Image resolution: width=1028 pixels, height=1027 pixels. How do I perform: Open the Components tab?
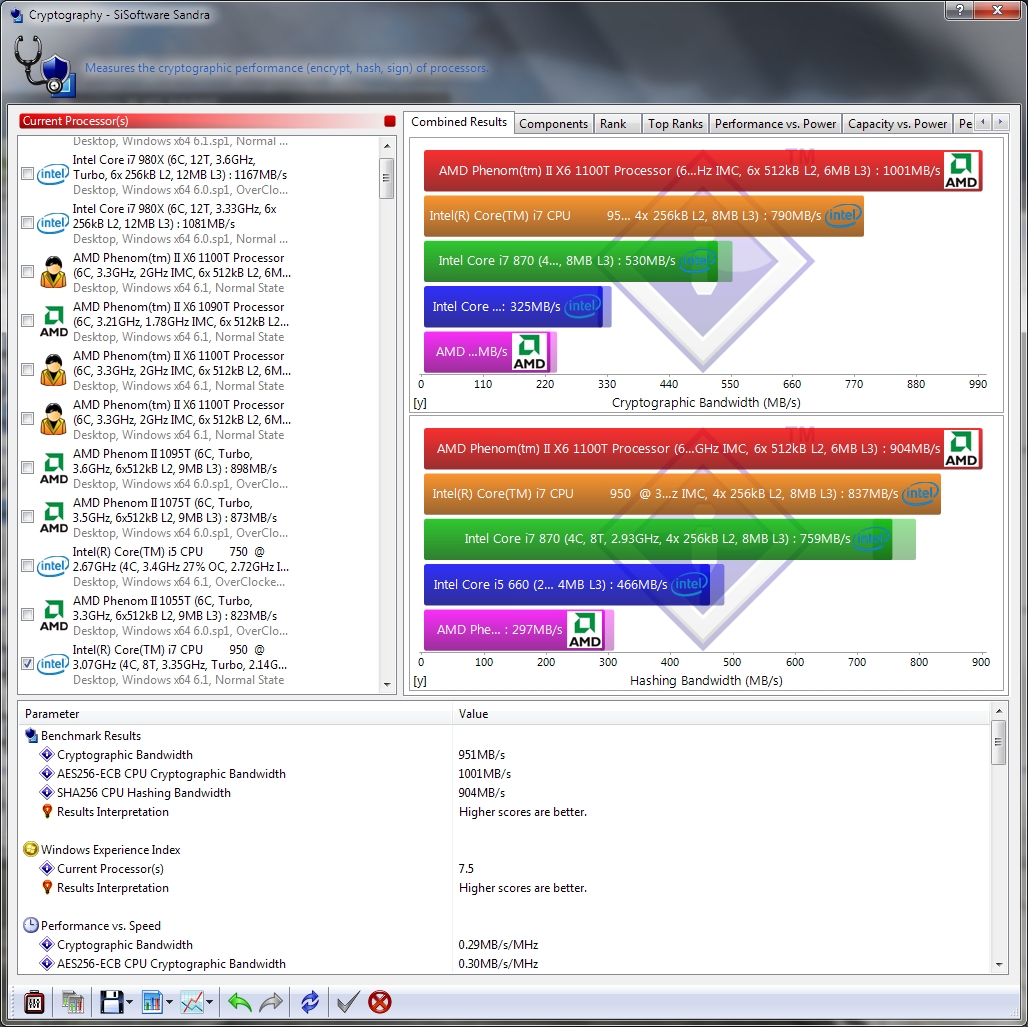[553, 124]
